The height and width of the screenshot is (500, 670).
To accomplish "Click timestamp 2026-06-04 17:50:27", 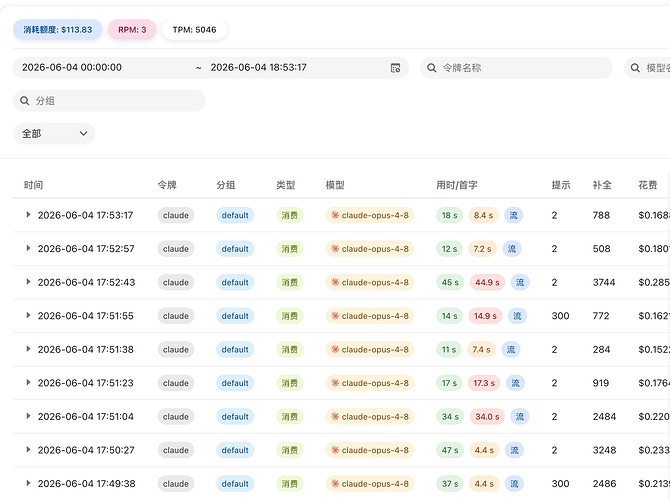I will [86, 450].
